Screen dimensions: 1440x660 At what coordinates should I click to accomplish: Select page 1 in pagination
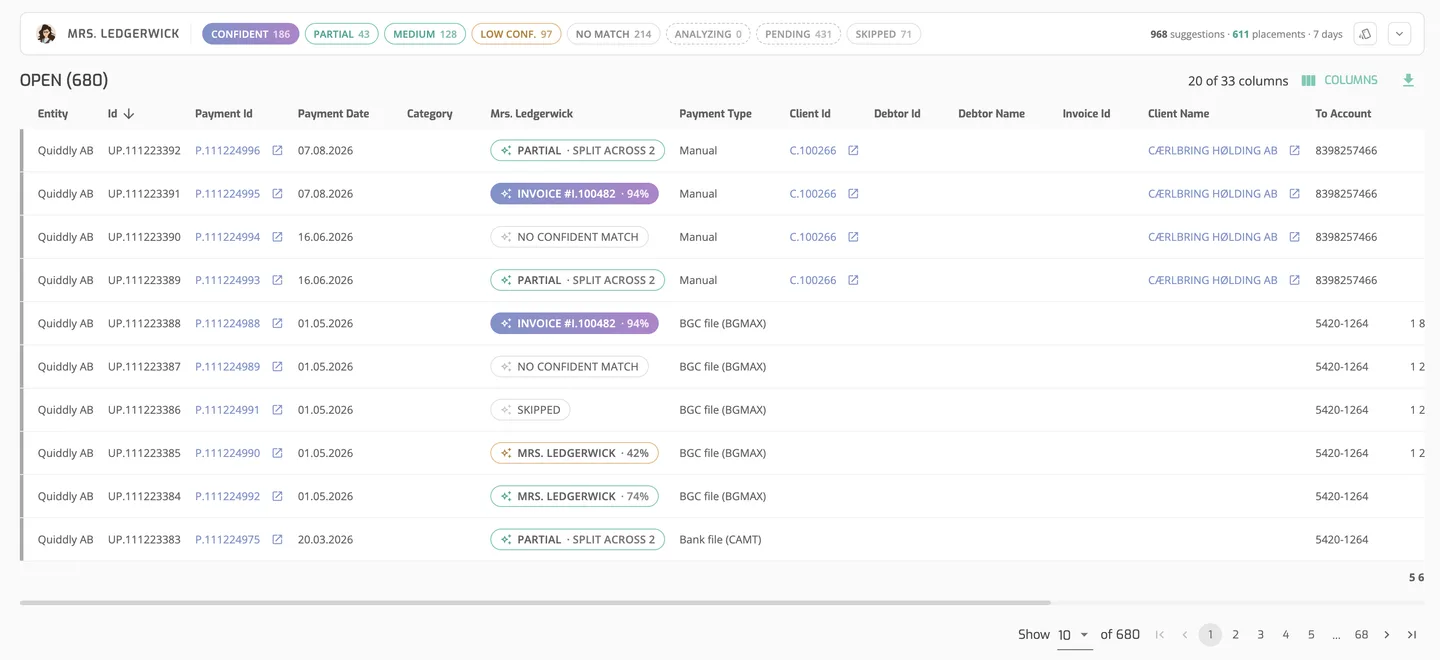coord(1210,635)
